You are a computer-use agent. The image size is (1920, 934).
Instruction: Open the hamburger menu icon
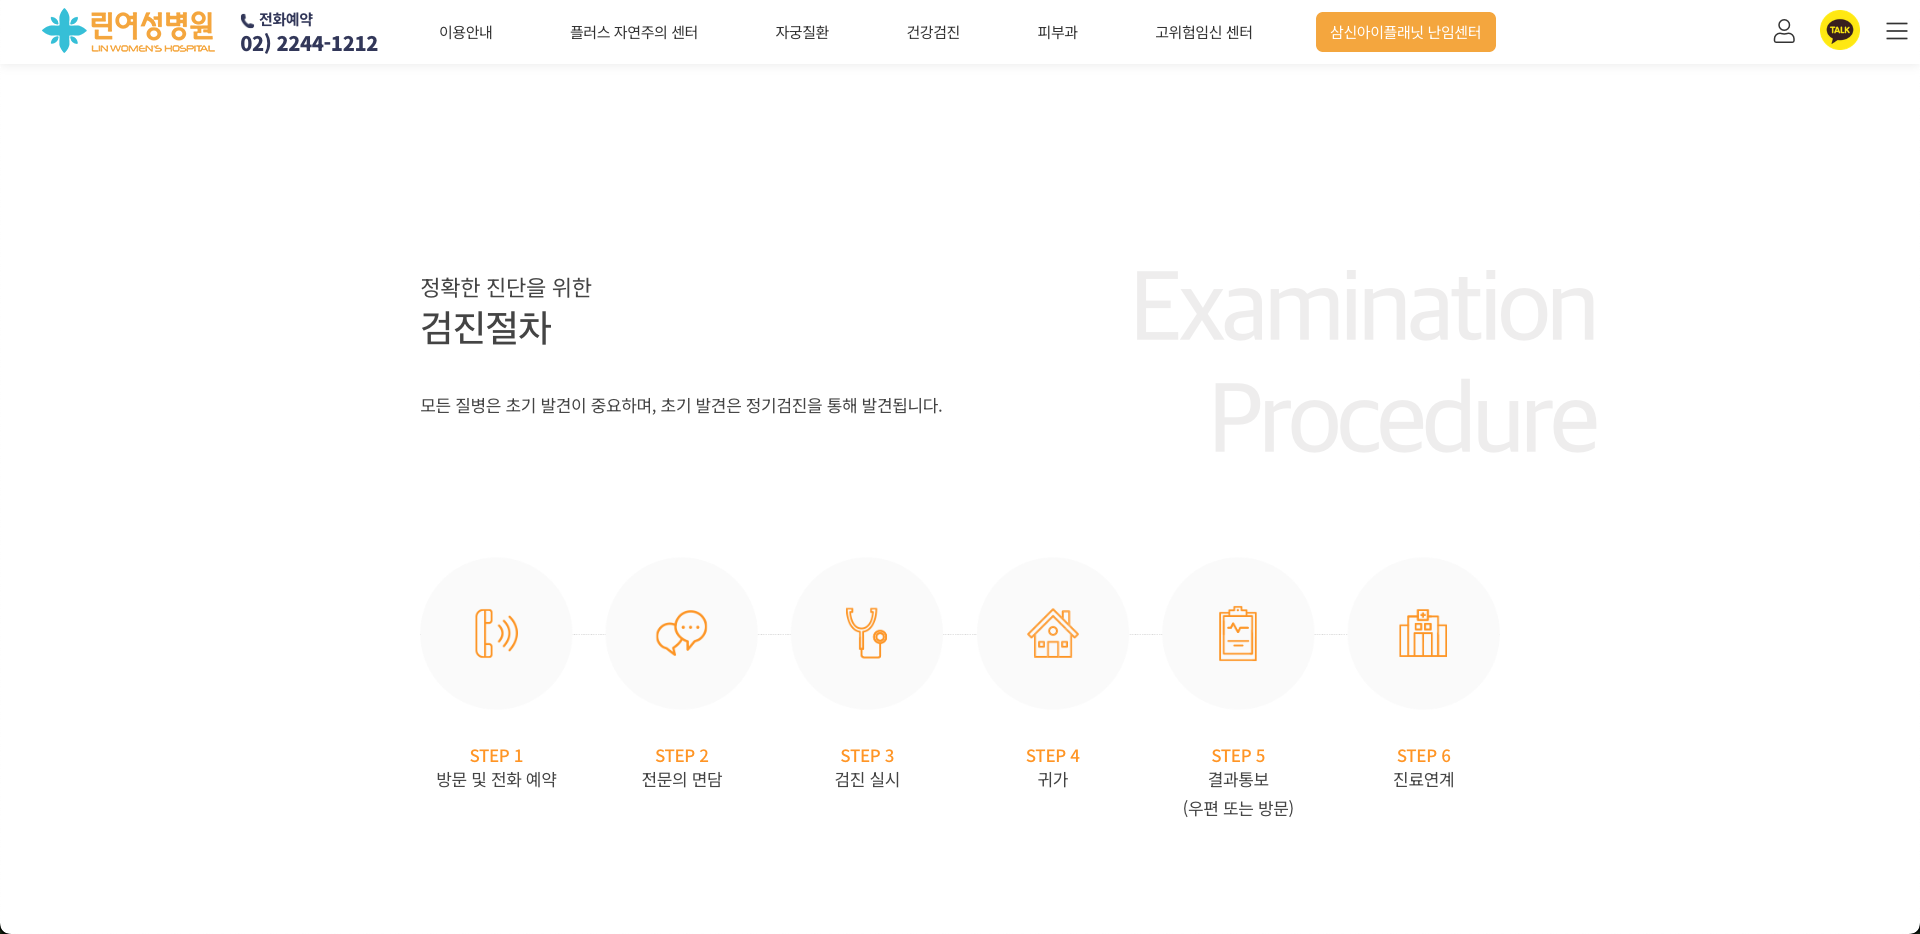[x=1897, y=31]
